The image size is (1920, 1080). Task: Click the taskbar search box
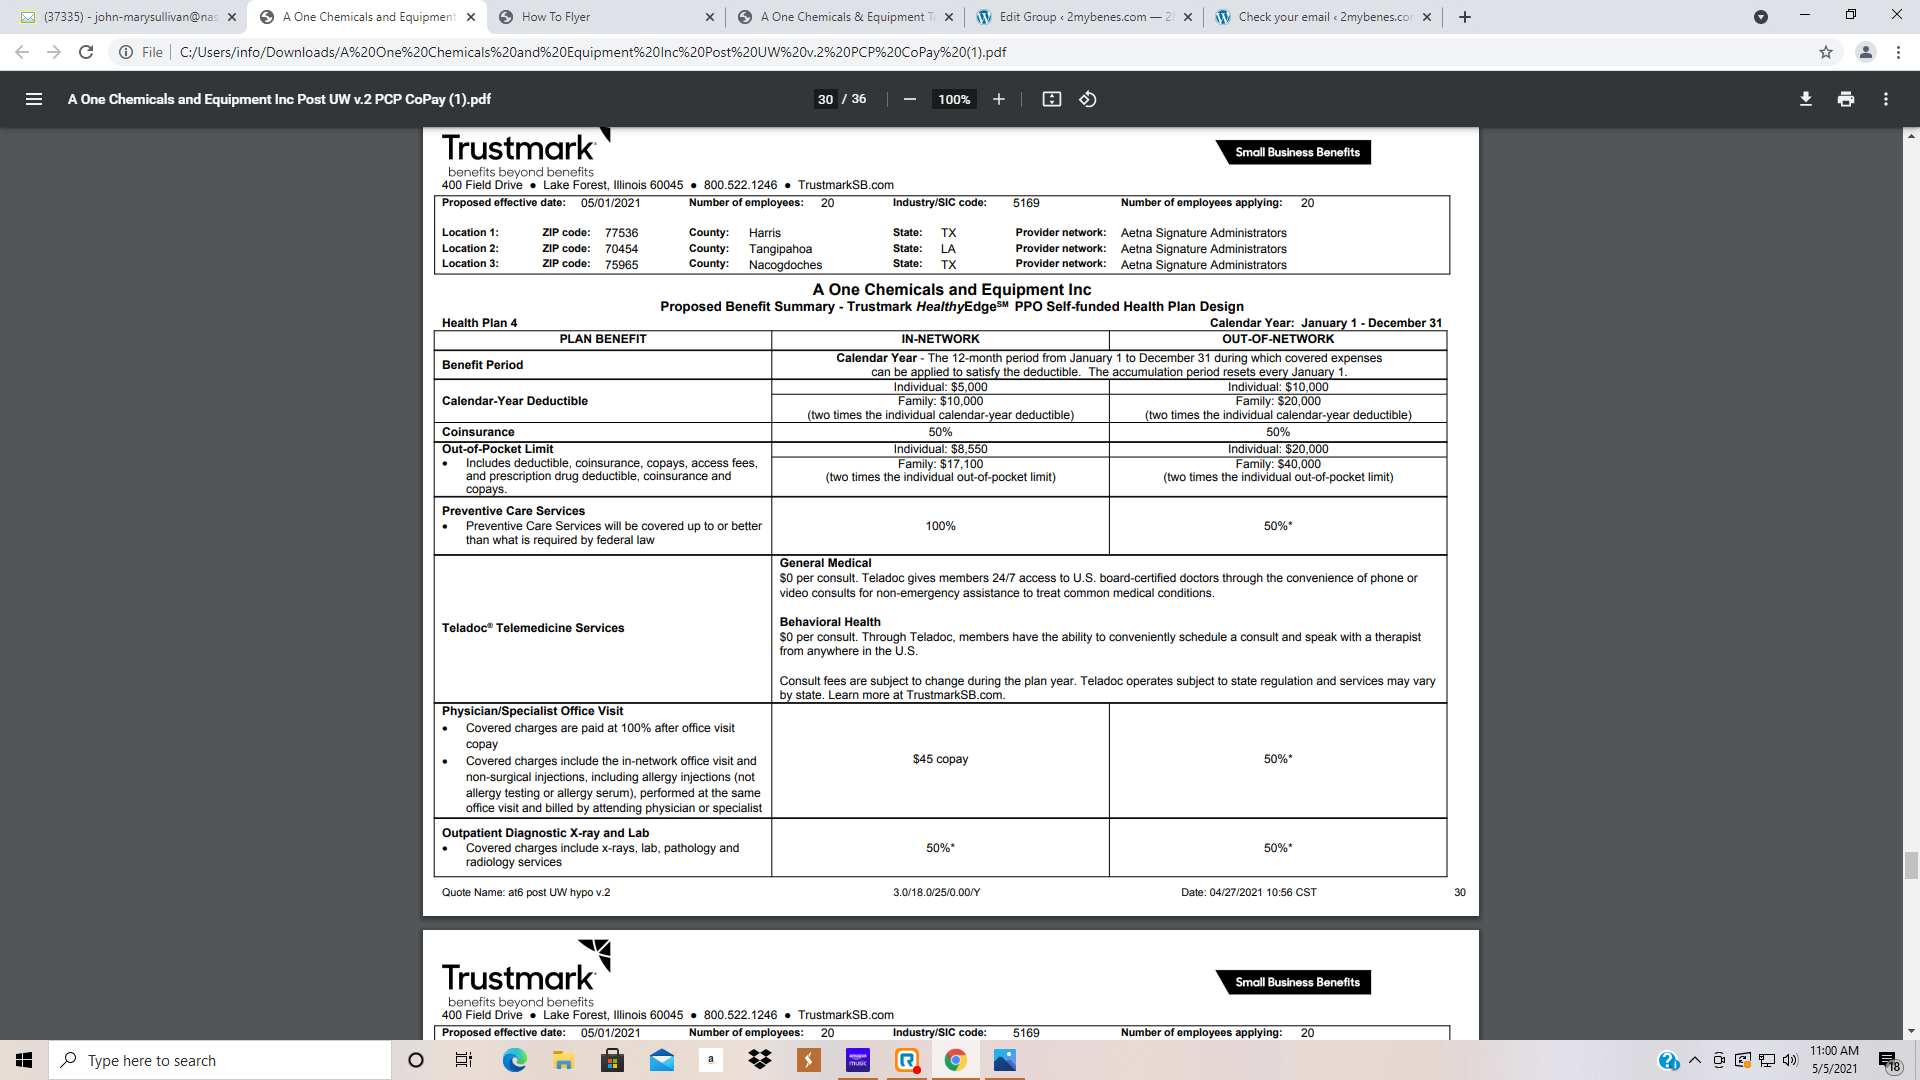click(220, 1060)
